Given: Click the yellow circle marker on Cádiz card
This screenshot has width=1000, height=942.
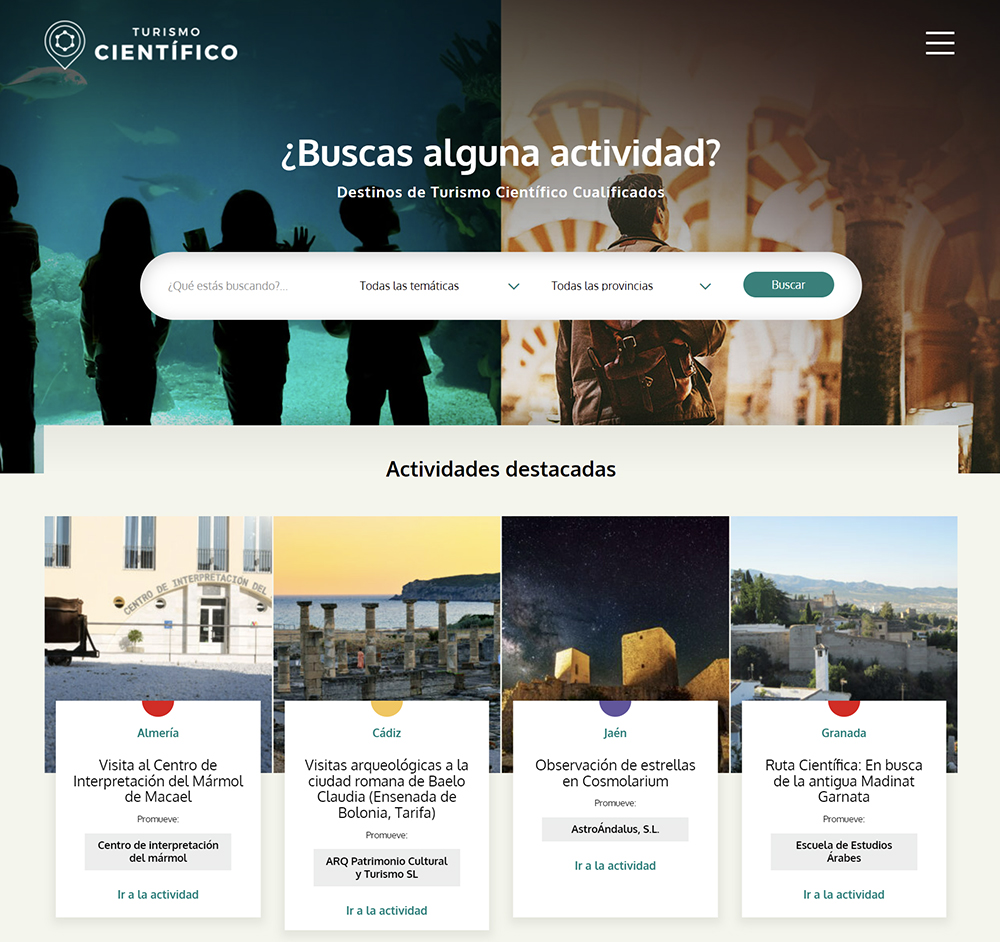Looking at the screenshot, I should [x=386, y=708].
